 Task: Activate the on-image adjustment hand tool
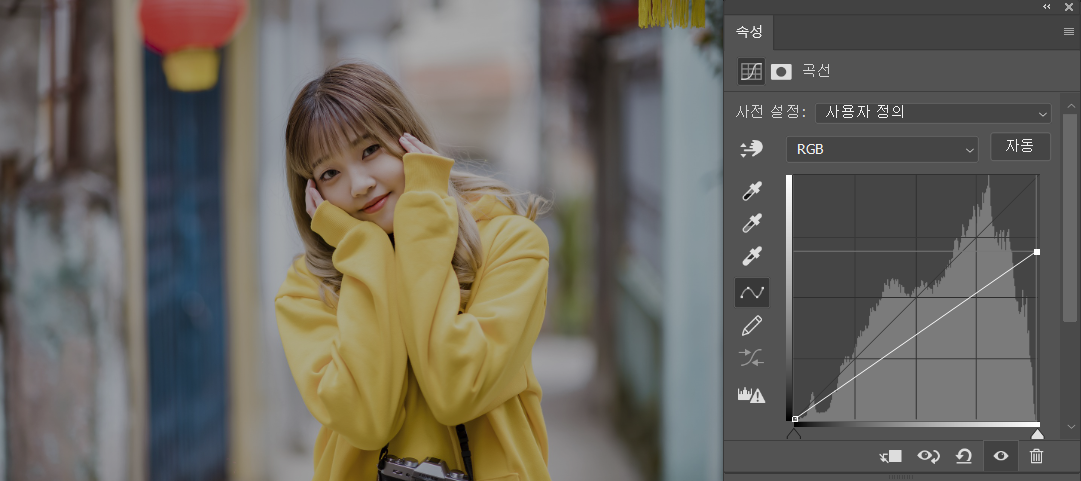[x=751, y=149]
